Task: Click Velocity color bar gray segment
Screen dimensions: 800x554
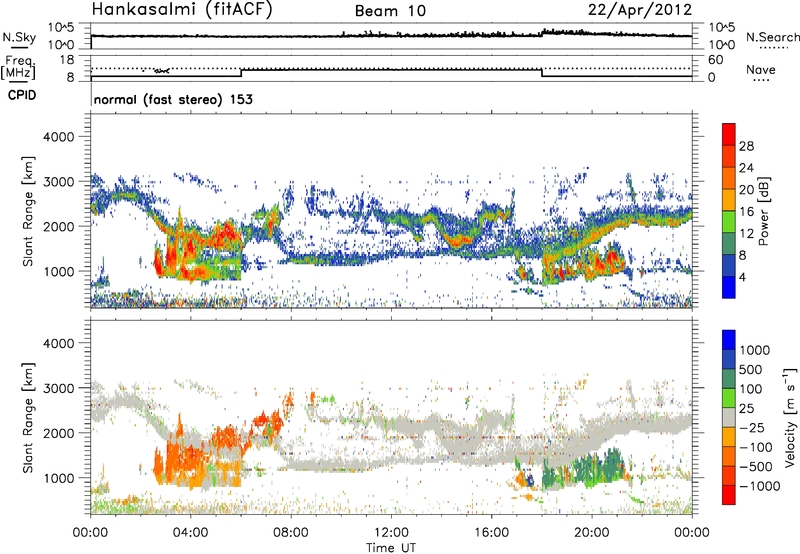Action: [x=729, y=417]
